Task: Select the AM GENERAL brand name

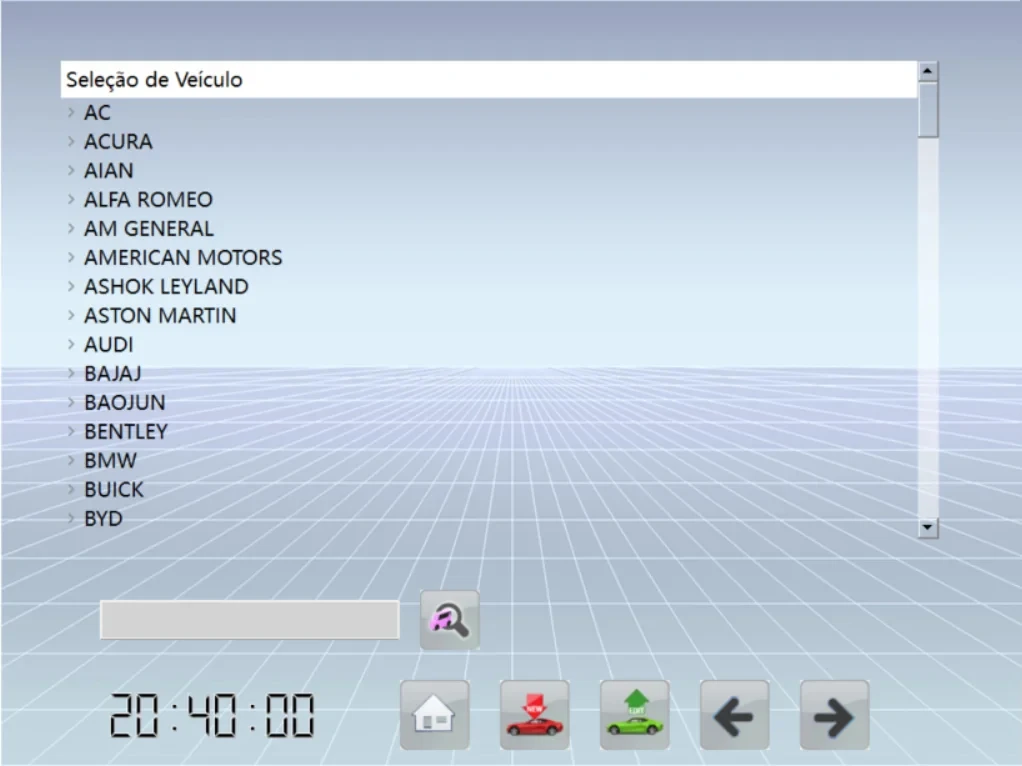Action: (149, 229)
